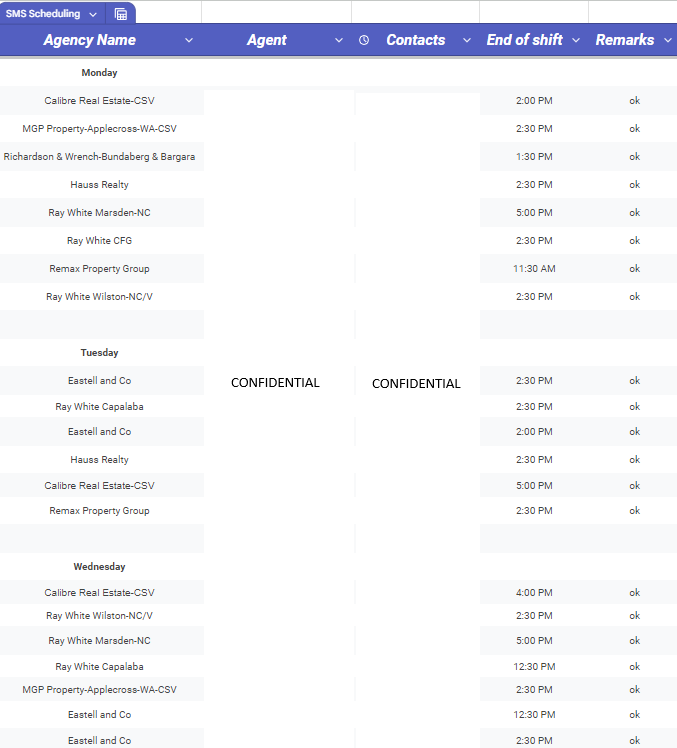This screenshot has height=748, width=677.
Task: Click 12:30 PM cell in Ray White Capalaba row
Action: click(x=534, y=666)
